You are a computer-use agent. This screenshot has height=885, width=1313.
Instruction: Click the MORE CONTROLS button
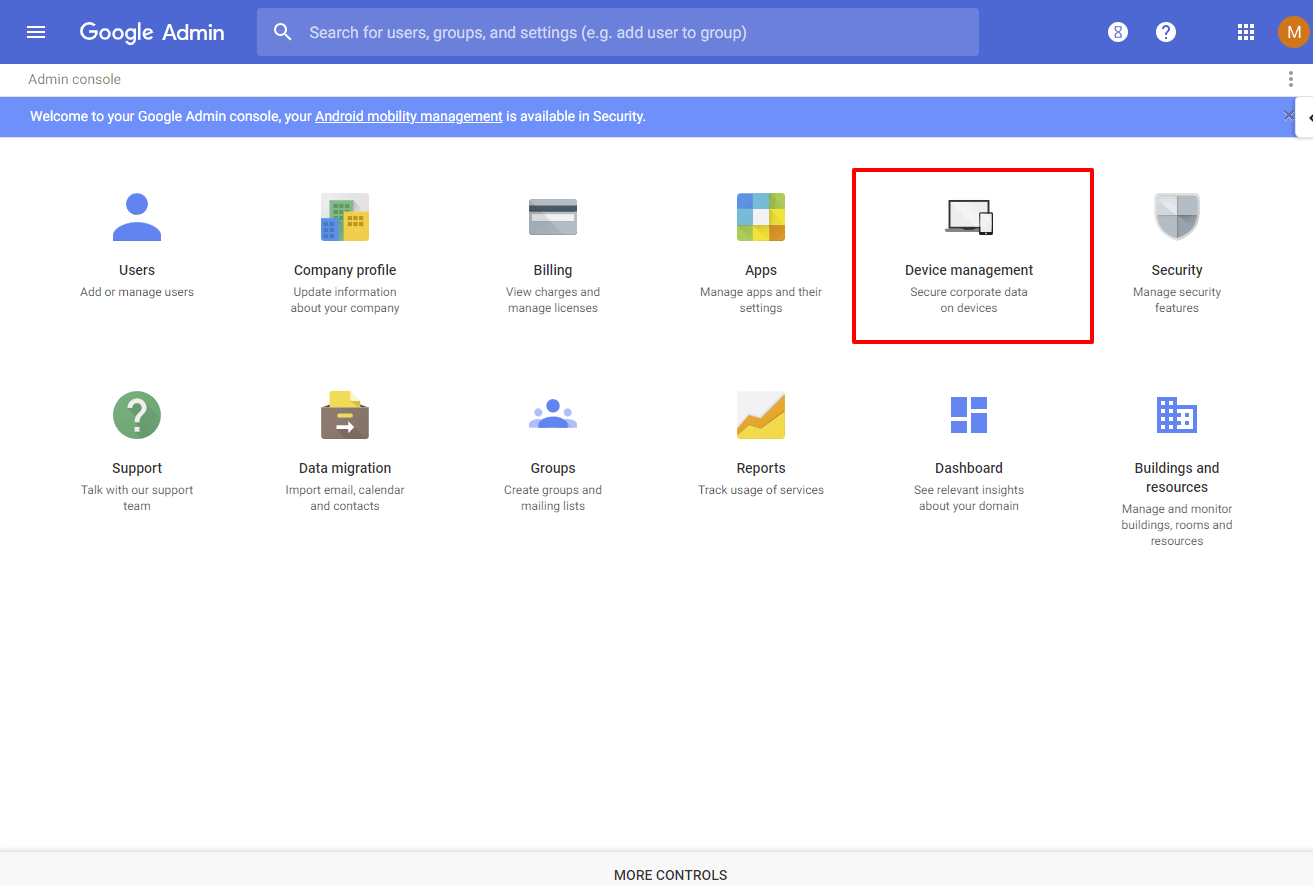click(x=670, y=874)
